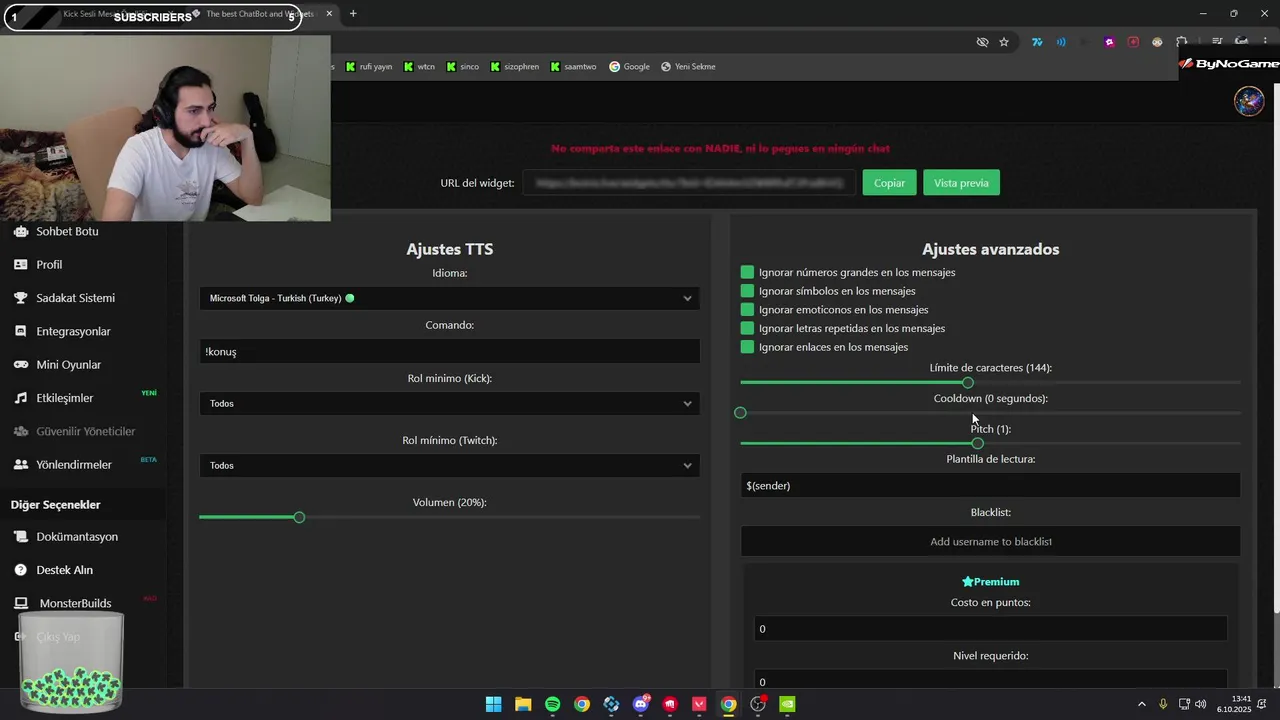Click the Copiar button
Image resolution: width=1280 pixels, height=720 pixels.
coord(889,183)
